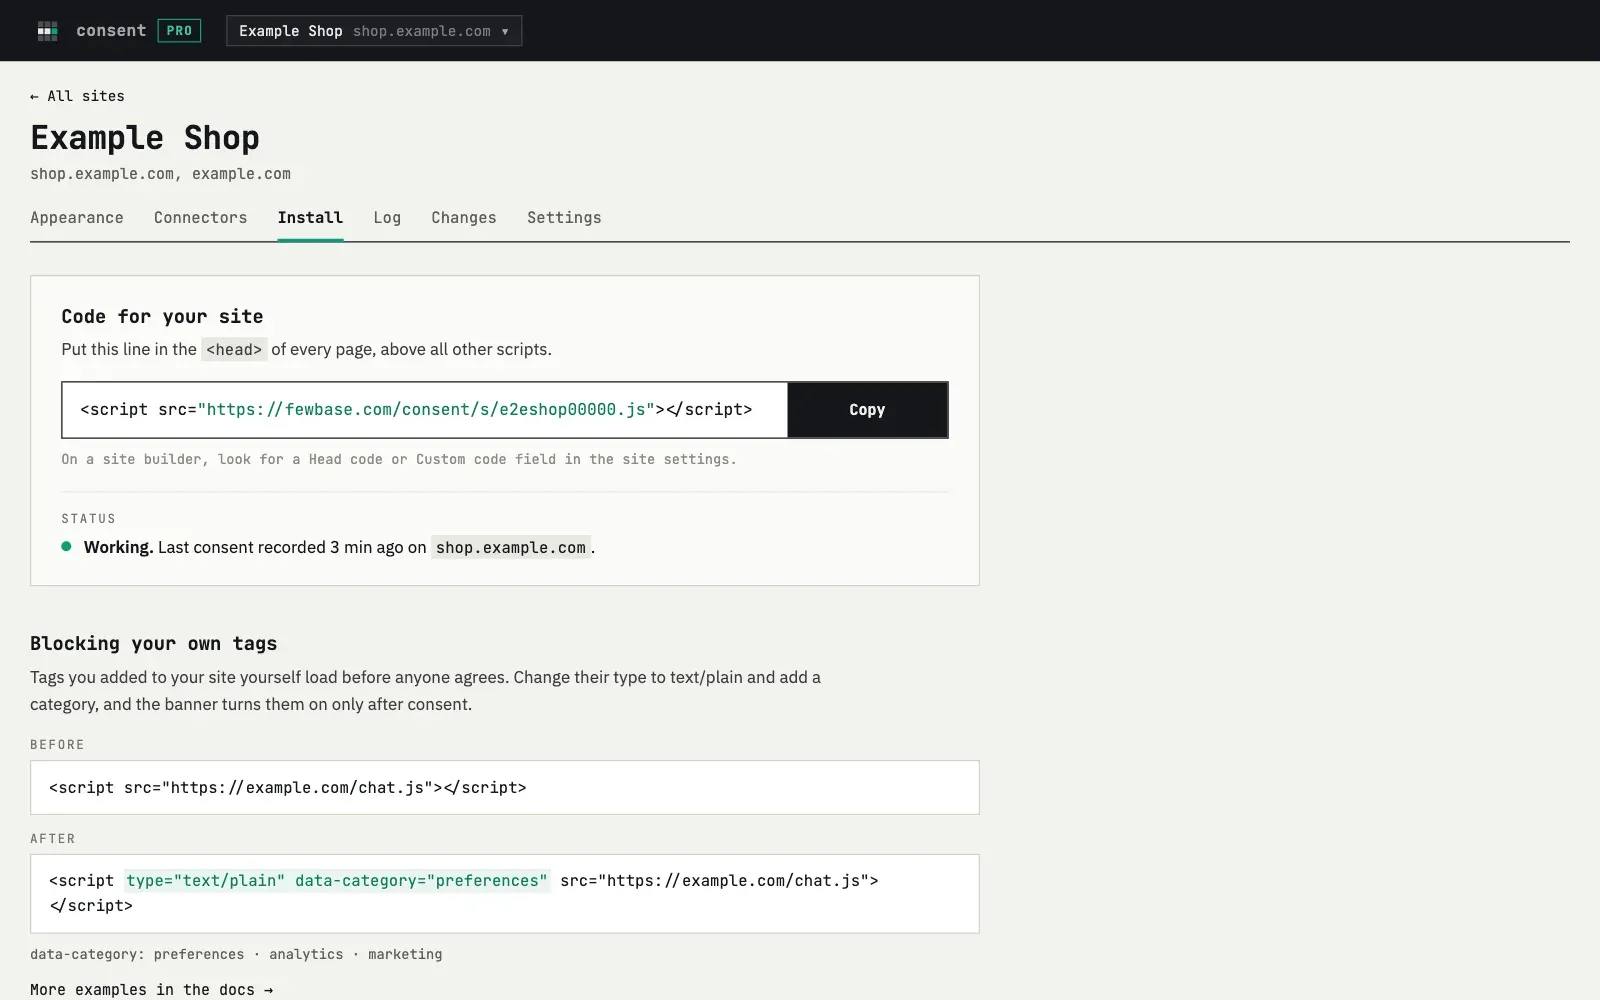Click the <head> code tag in instructions
Viewport: 1600px width, 1000px height.
[x=234, y=349]
